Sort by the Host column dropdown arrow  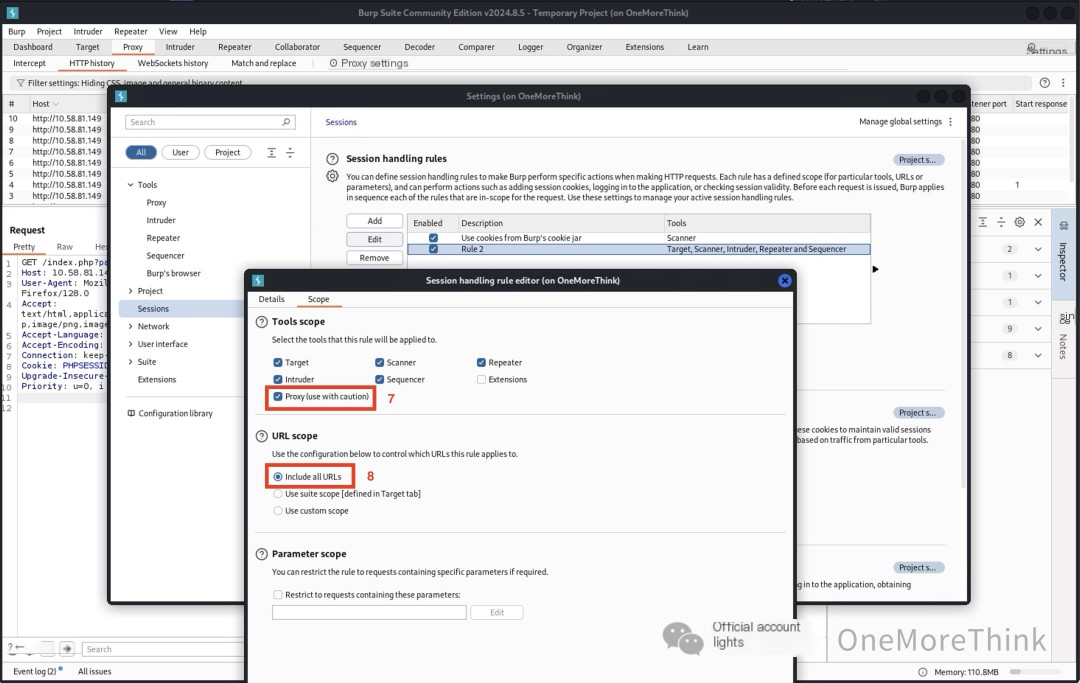(x=56, y=104)
